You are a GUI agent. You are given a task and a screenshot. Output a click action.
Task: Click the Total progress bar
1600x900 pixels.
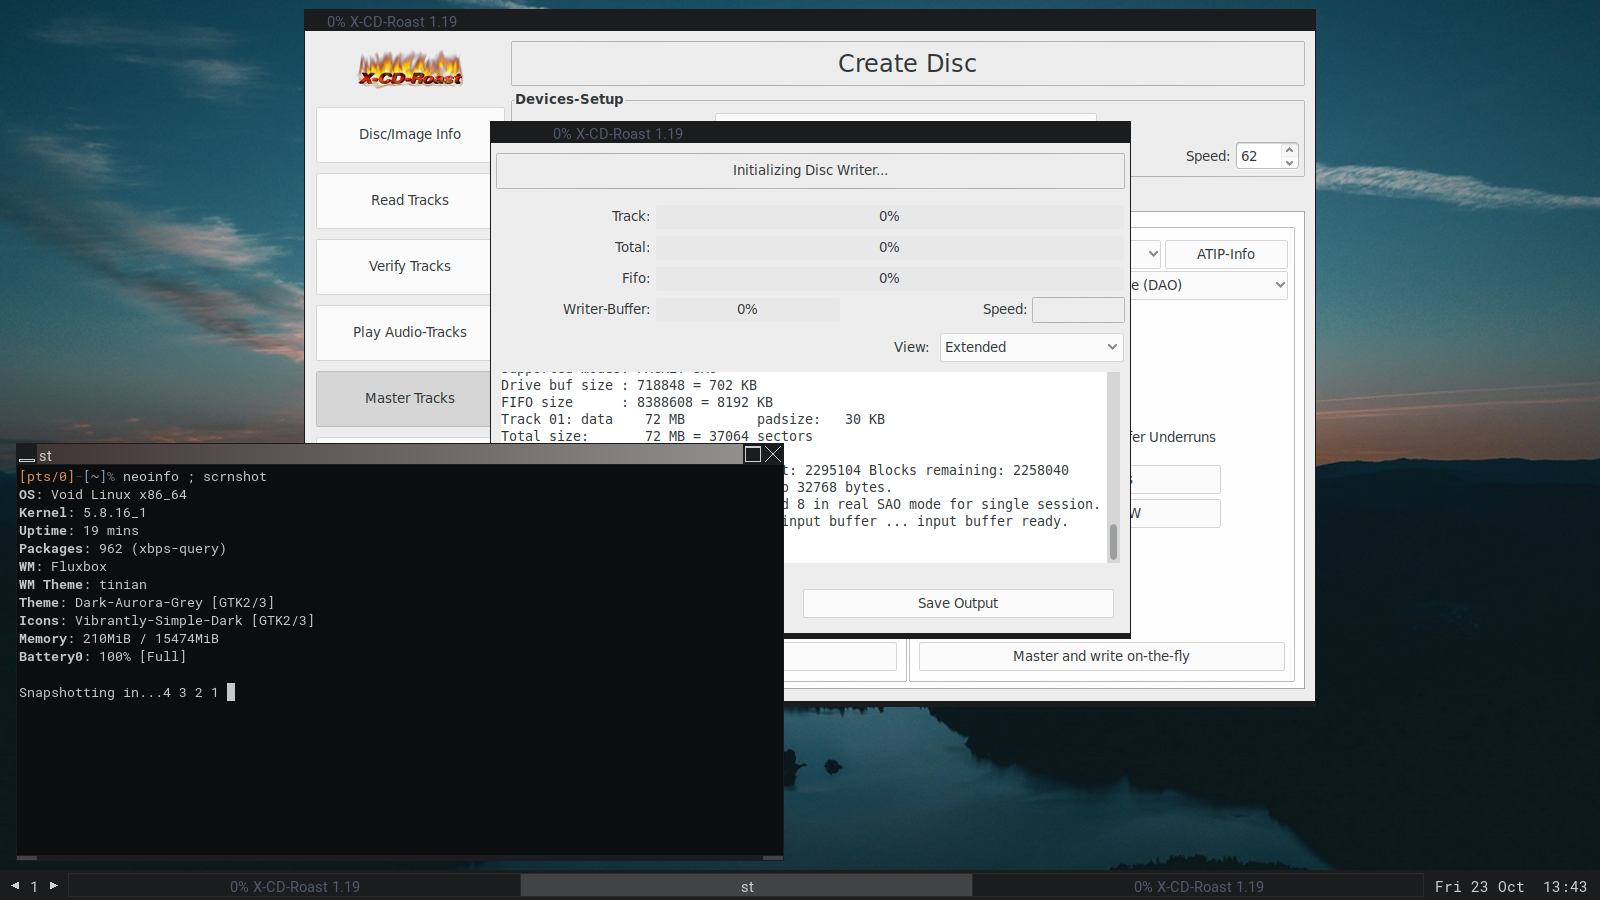[889, 247]
